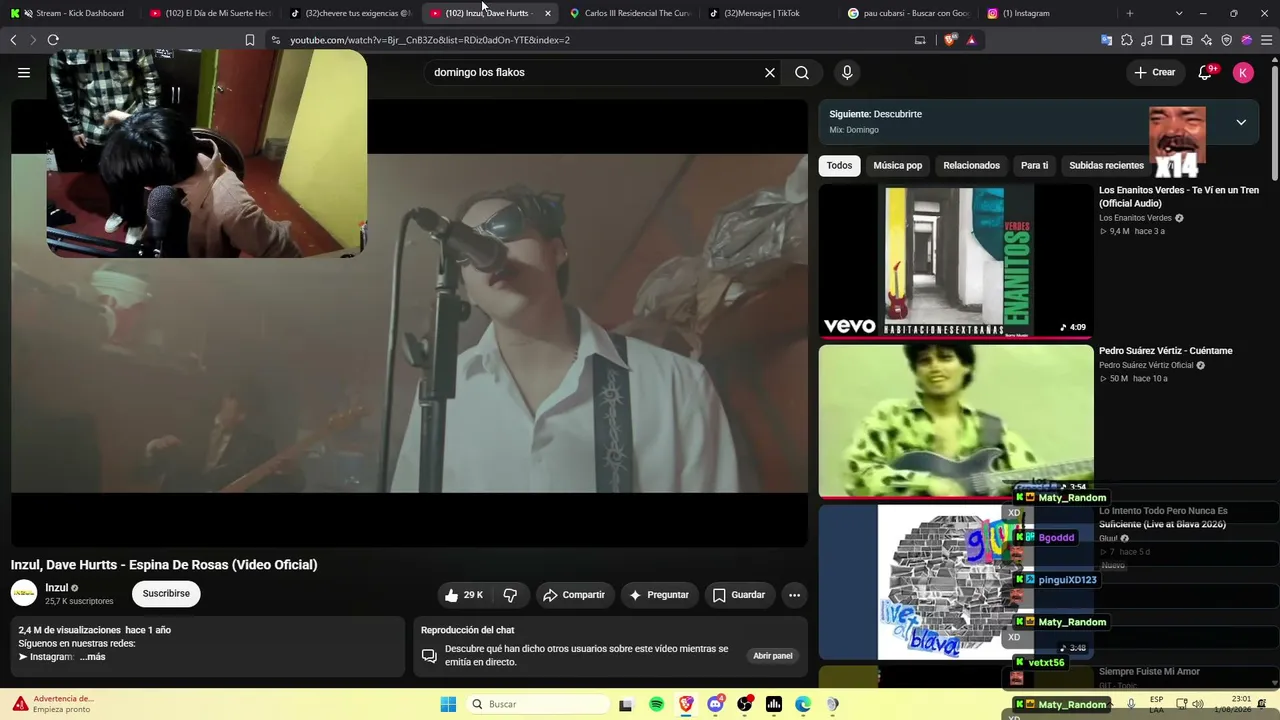Open the Windows Start menu
This screenshot has width=1280, height=720.
pyautogui.click(x=449, y=704)
